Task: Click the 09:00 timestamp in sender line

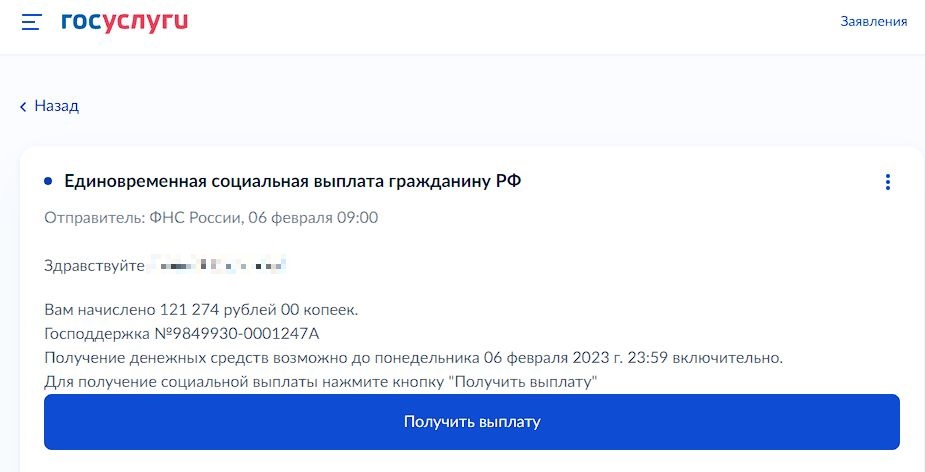Action: click(358, 217)
